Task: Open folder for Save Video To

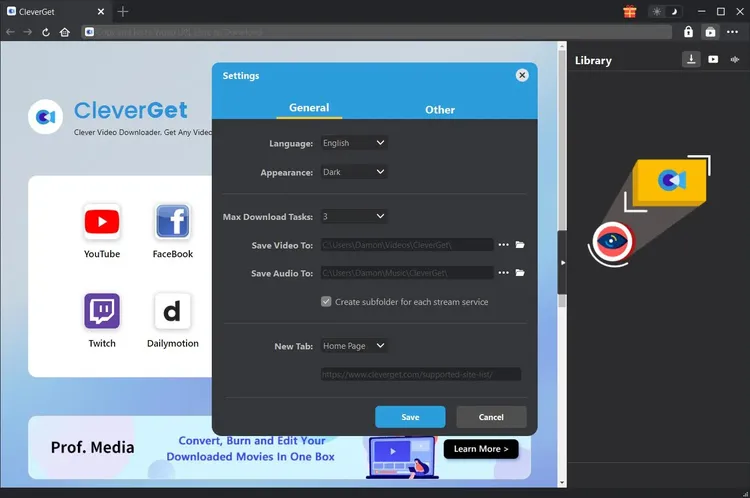Action: (x=520, y=244)
